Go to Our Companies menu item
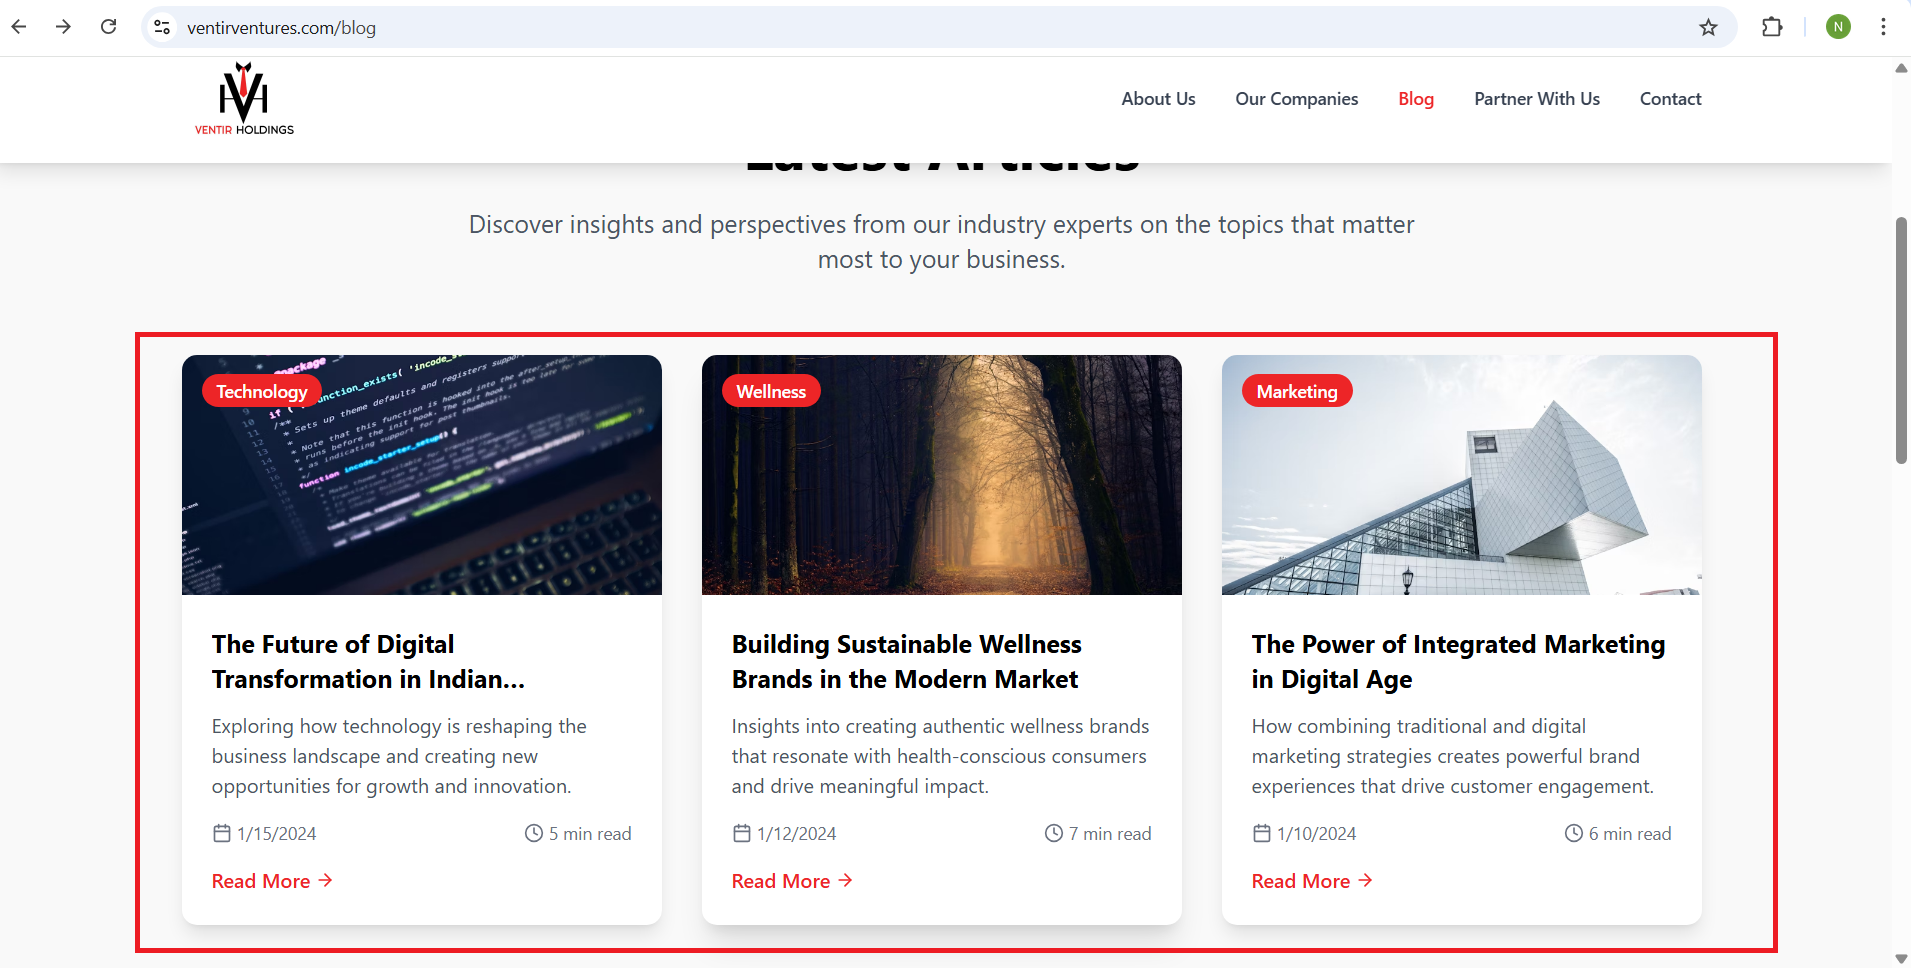Image resolution: width=1911 pixels, height=968 pixels. point(1296,99)
